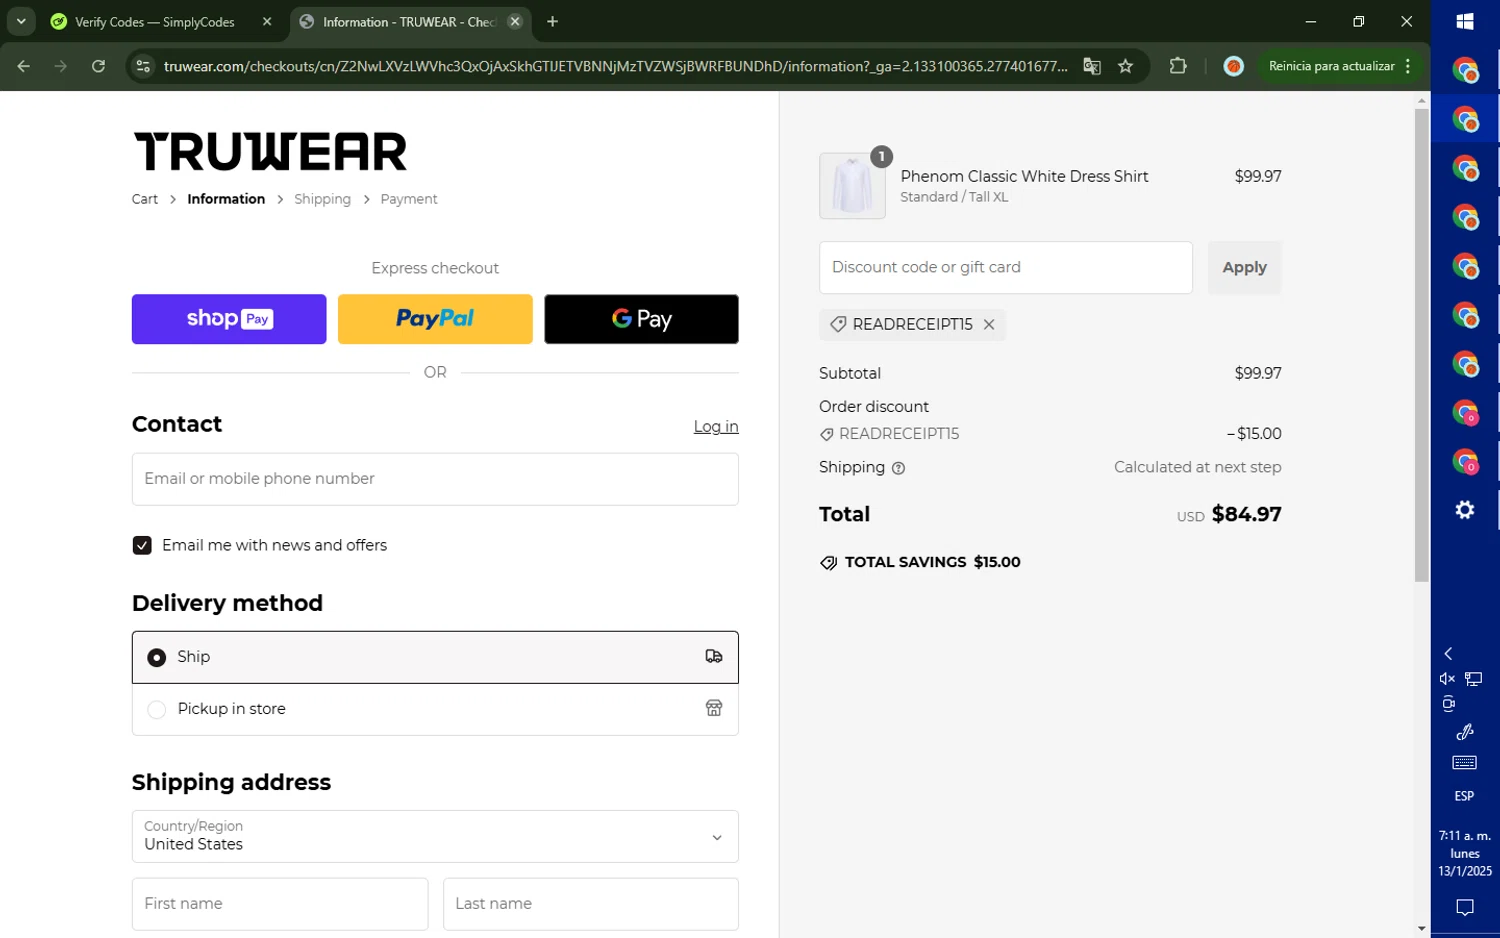Check out with Google Pay
The width and height of the screenshot is (1500, 938).
coord(641,319)
